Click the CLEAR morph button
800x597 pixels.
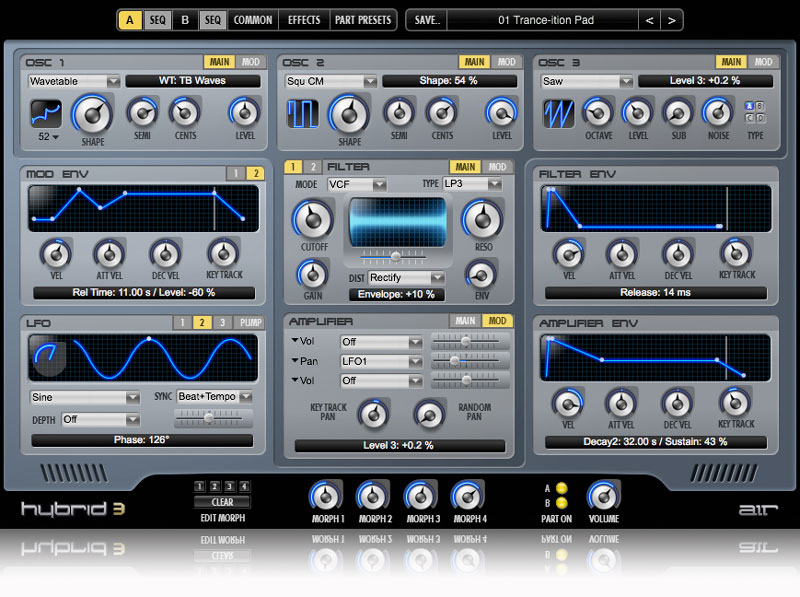(222, 502)
